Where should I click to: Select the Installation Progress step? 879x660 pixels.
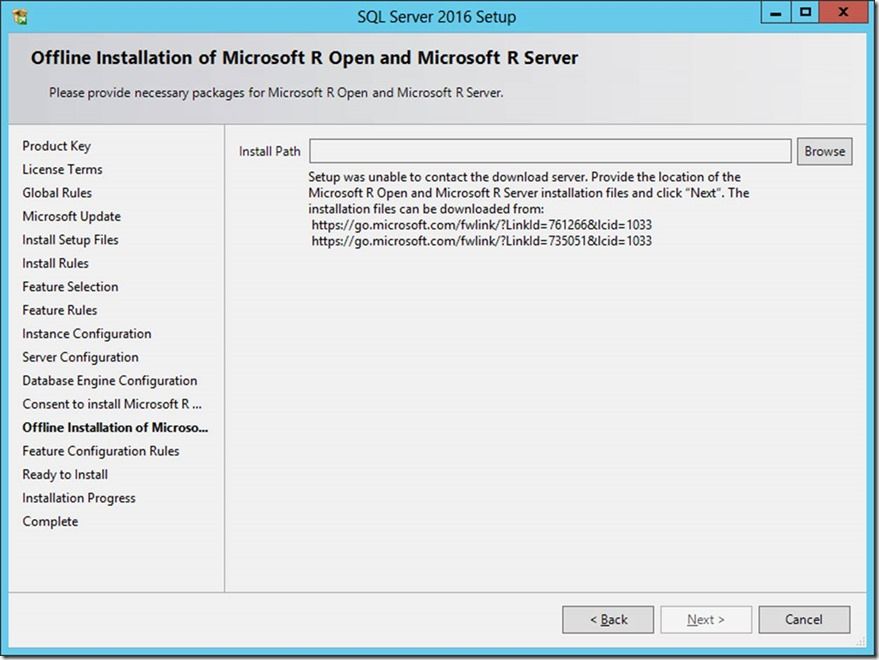pyautogui.click(x=79, y=499)
